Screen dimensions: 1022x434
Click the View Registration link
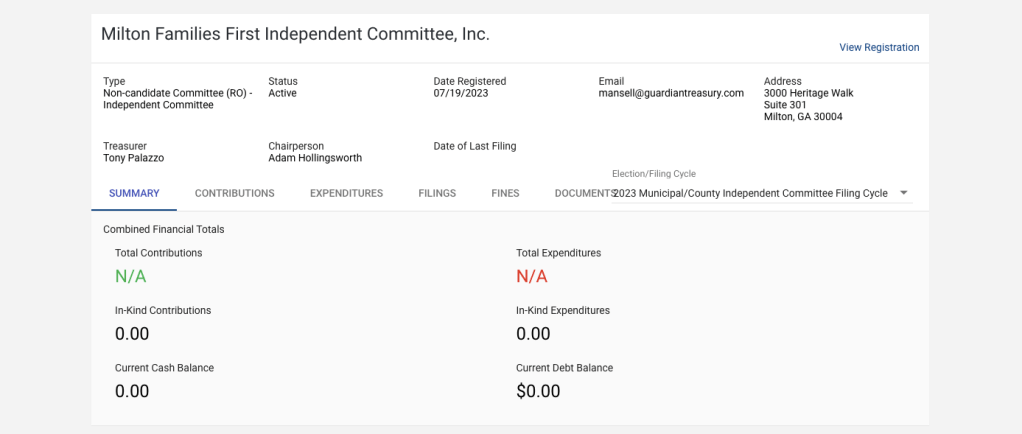tap(879, 47)
